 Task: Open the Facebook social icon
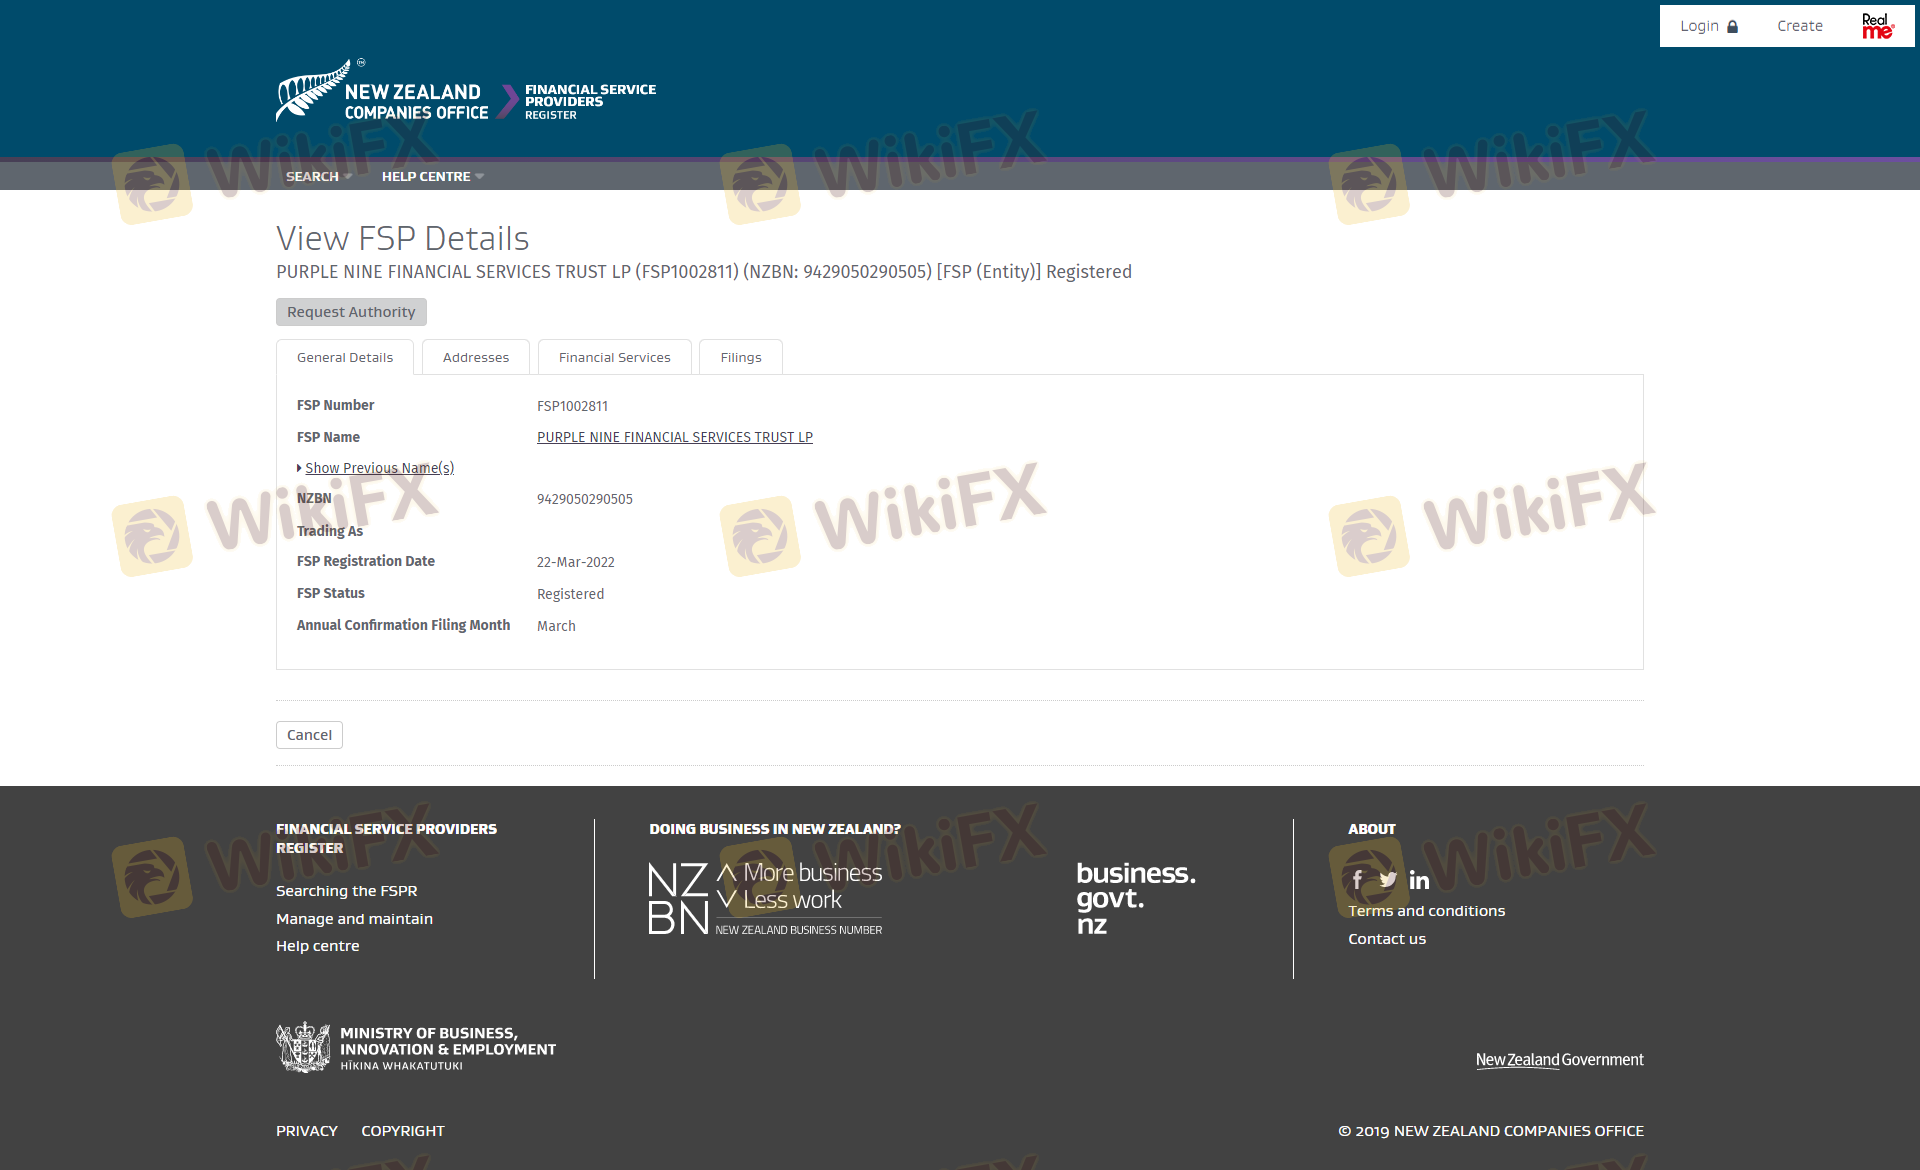click(x=1357, y=880)
